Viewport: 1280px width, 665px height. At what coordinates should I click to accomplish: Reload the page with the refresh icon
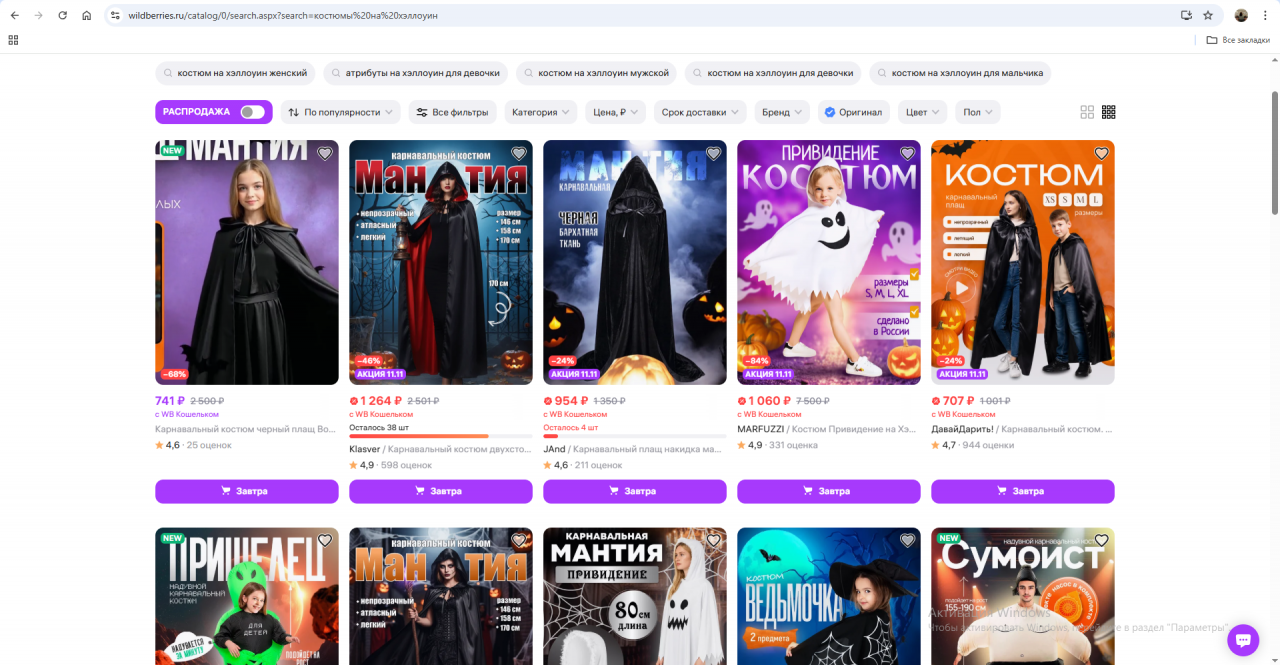[62, 16]
